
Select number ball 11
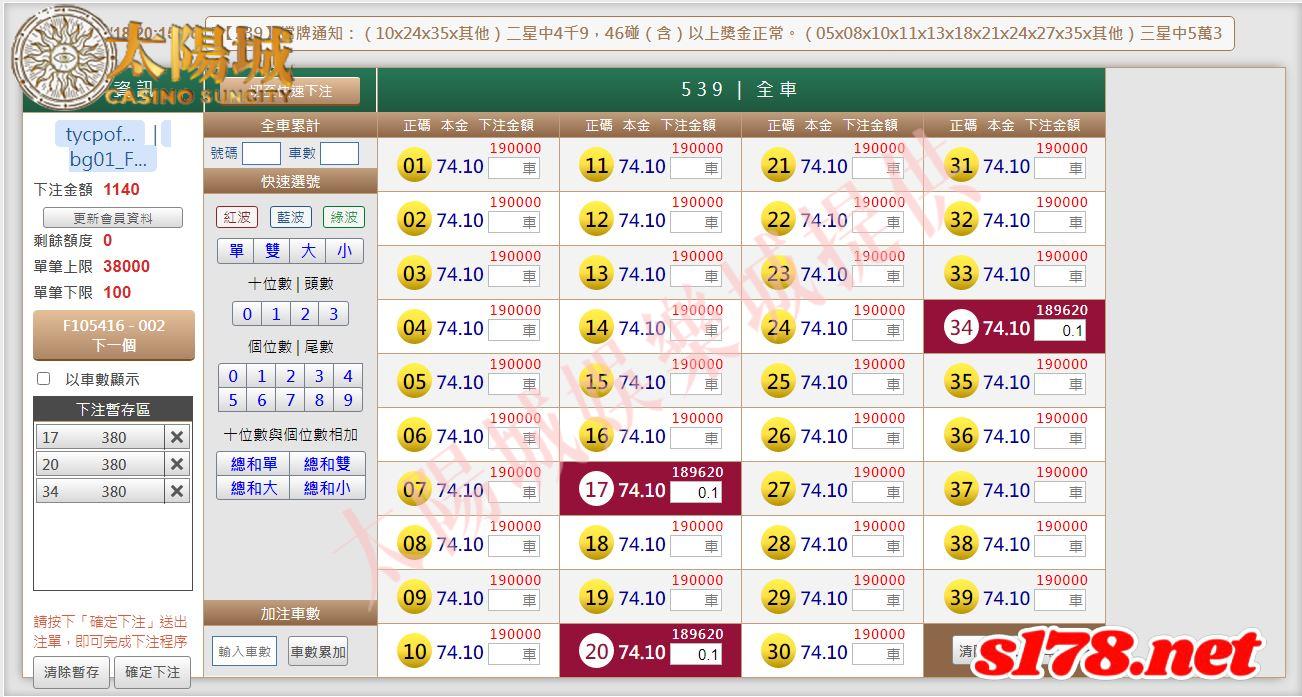coord(596,166)
